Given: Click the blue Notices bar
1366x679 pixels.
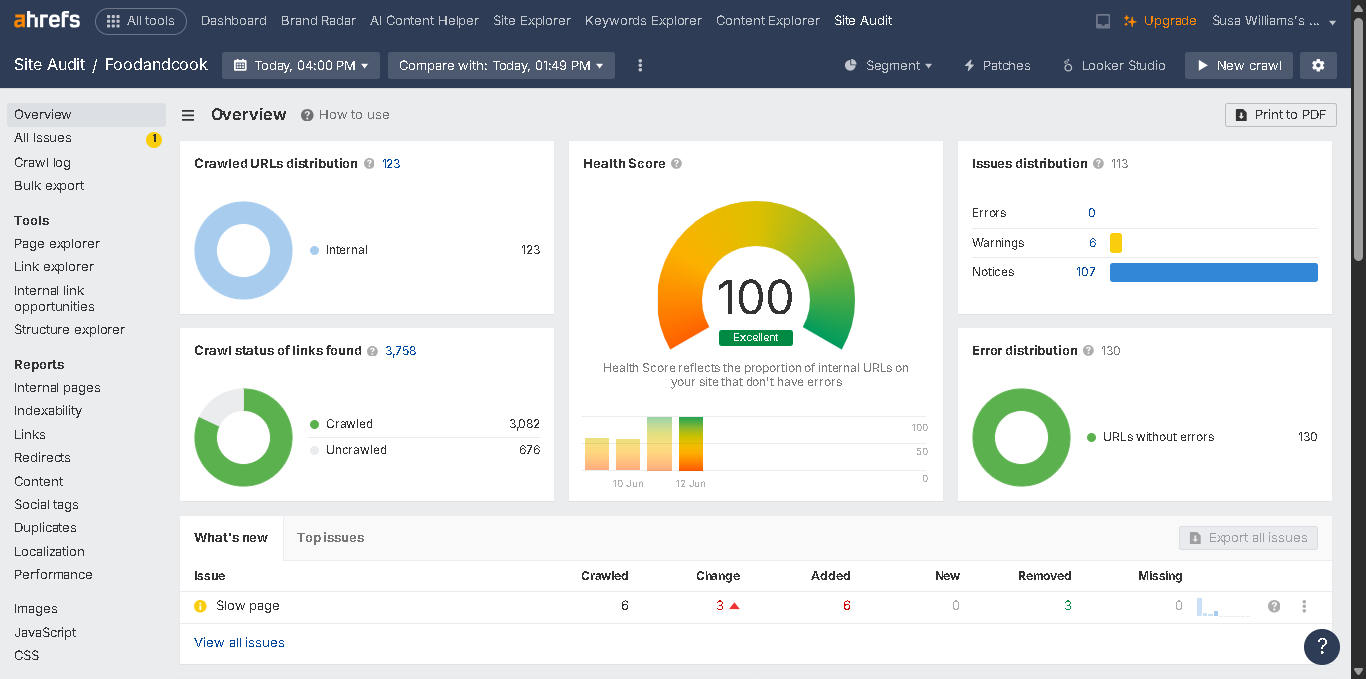Looking at the screenshot, I should 1214,272.
